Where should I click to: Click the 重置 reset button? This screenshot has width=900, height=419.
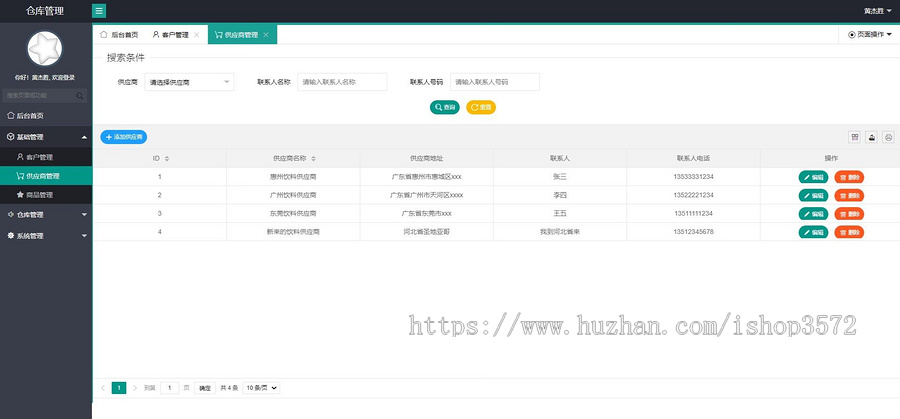[481, 107]
